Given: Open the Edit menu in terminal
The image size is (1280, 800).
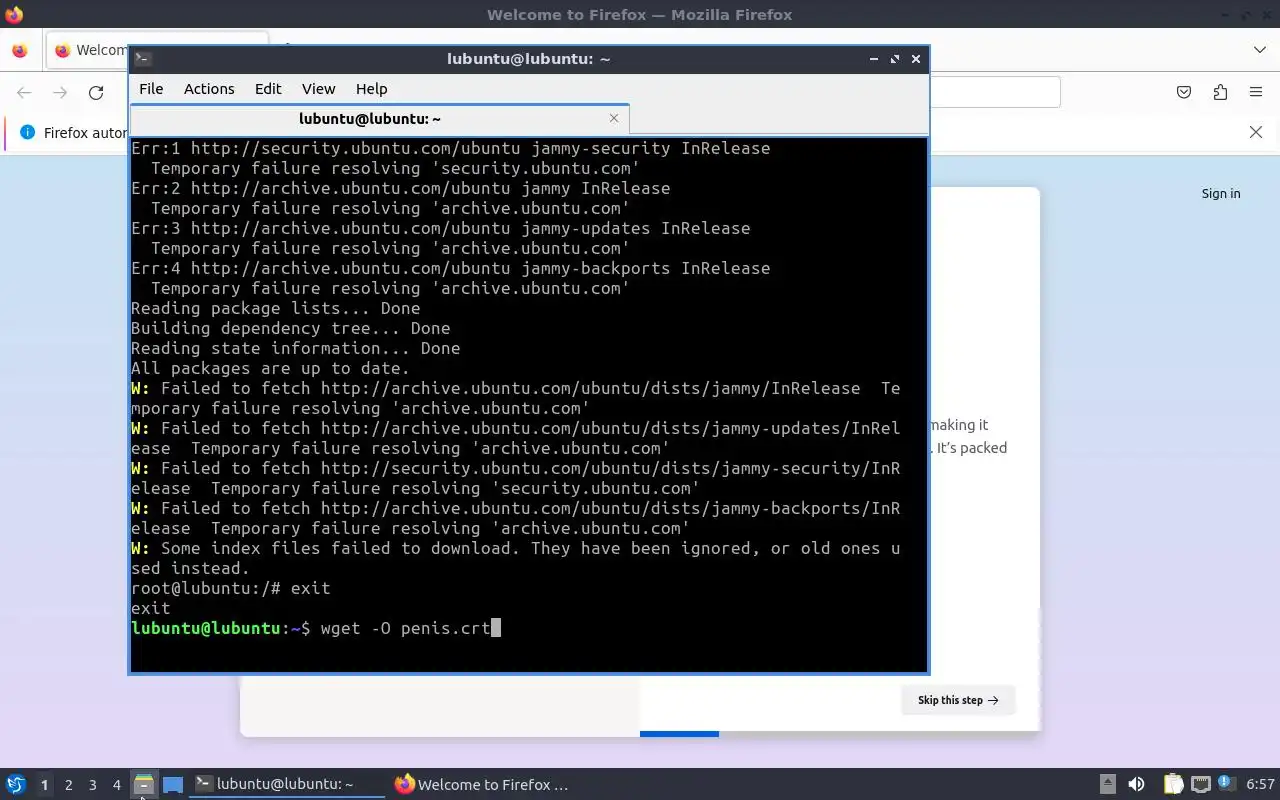Looking at the screenshot, I should [268, 89].
